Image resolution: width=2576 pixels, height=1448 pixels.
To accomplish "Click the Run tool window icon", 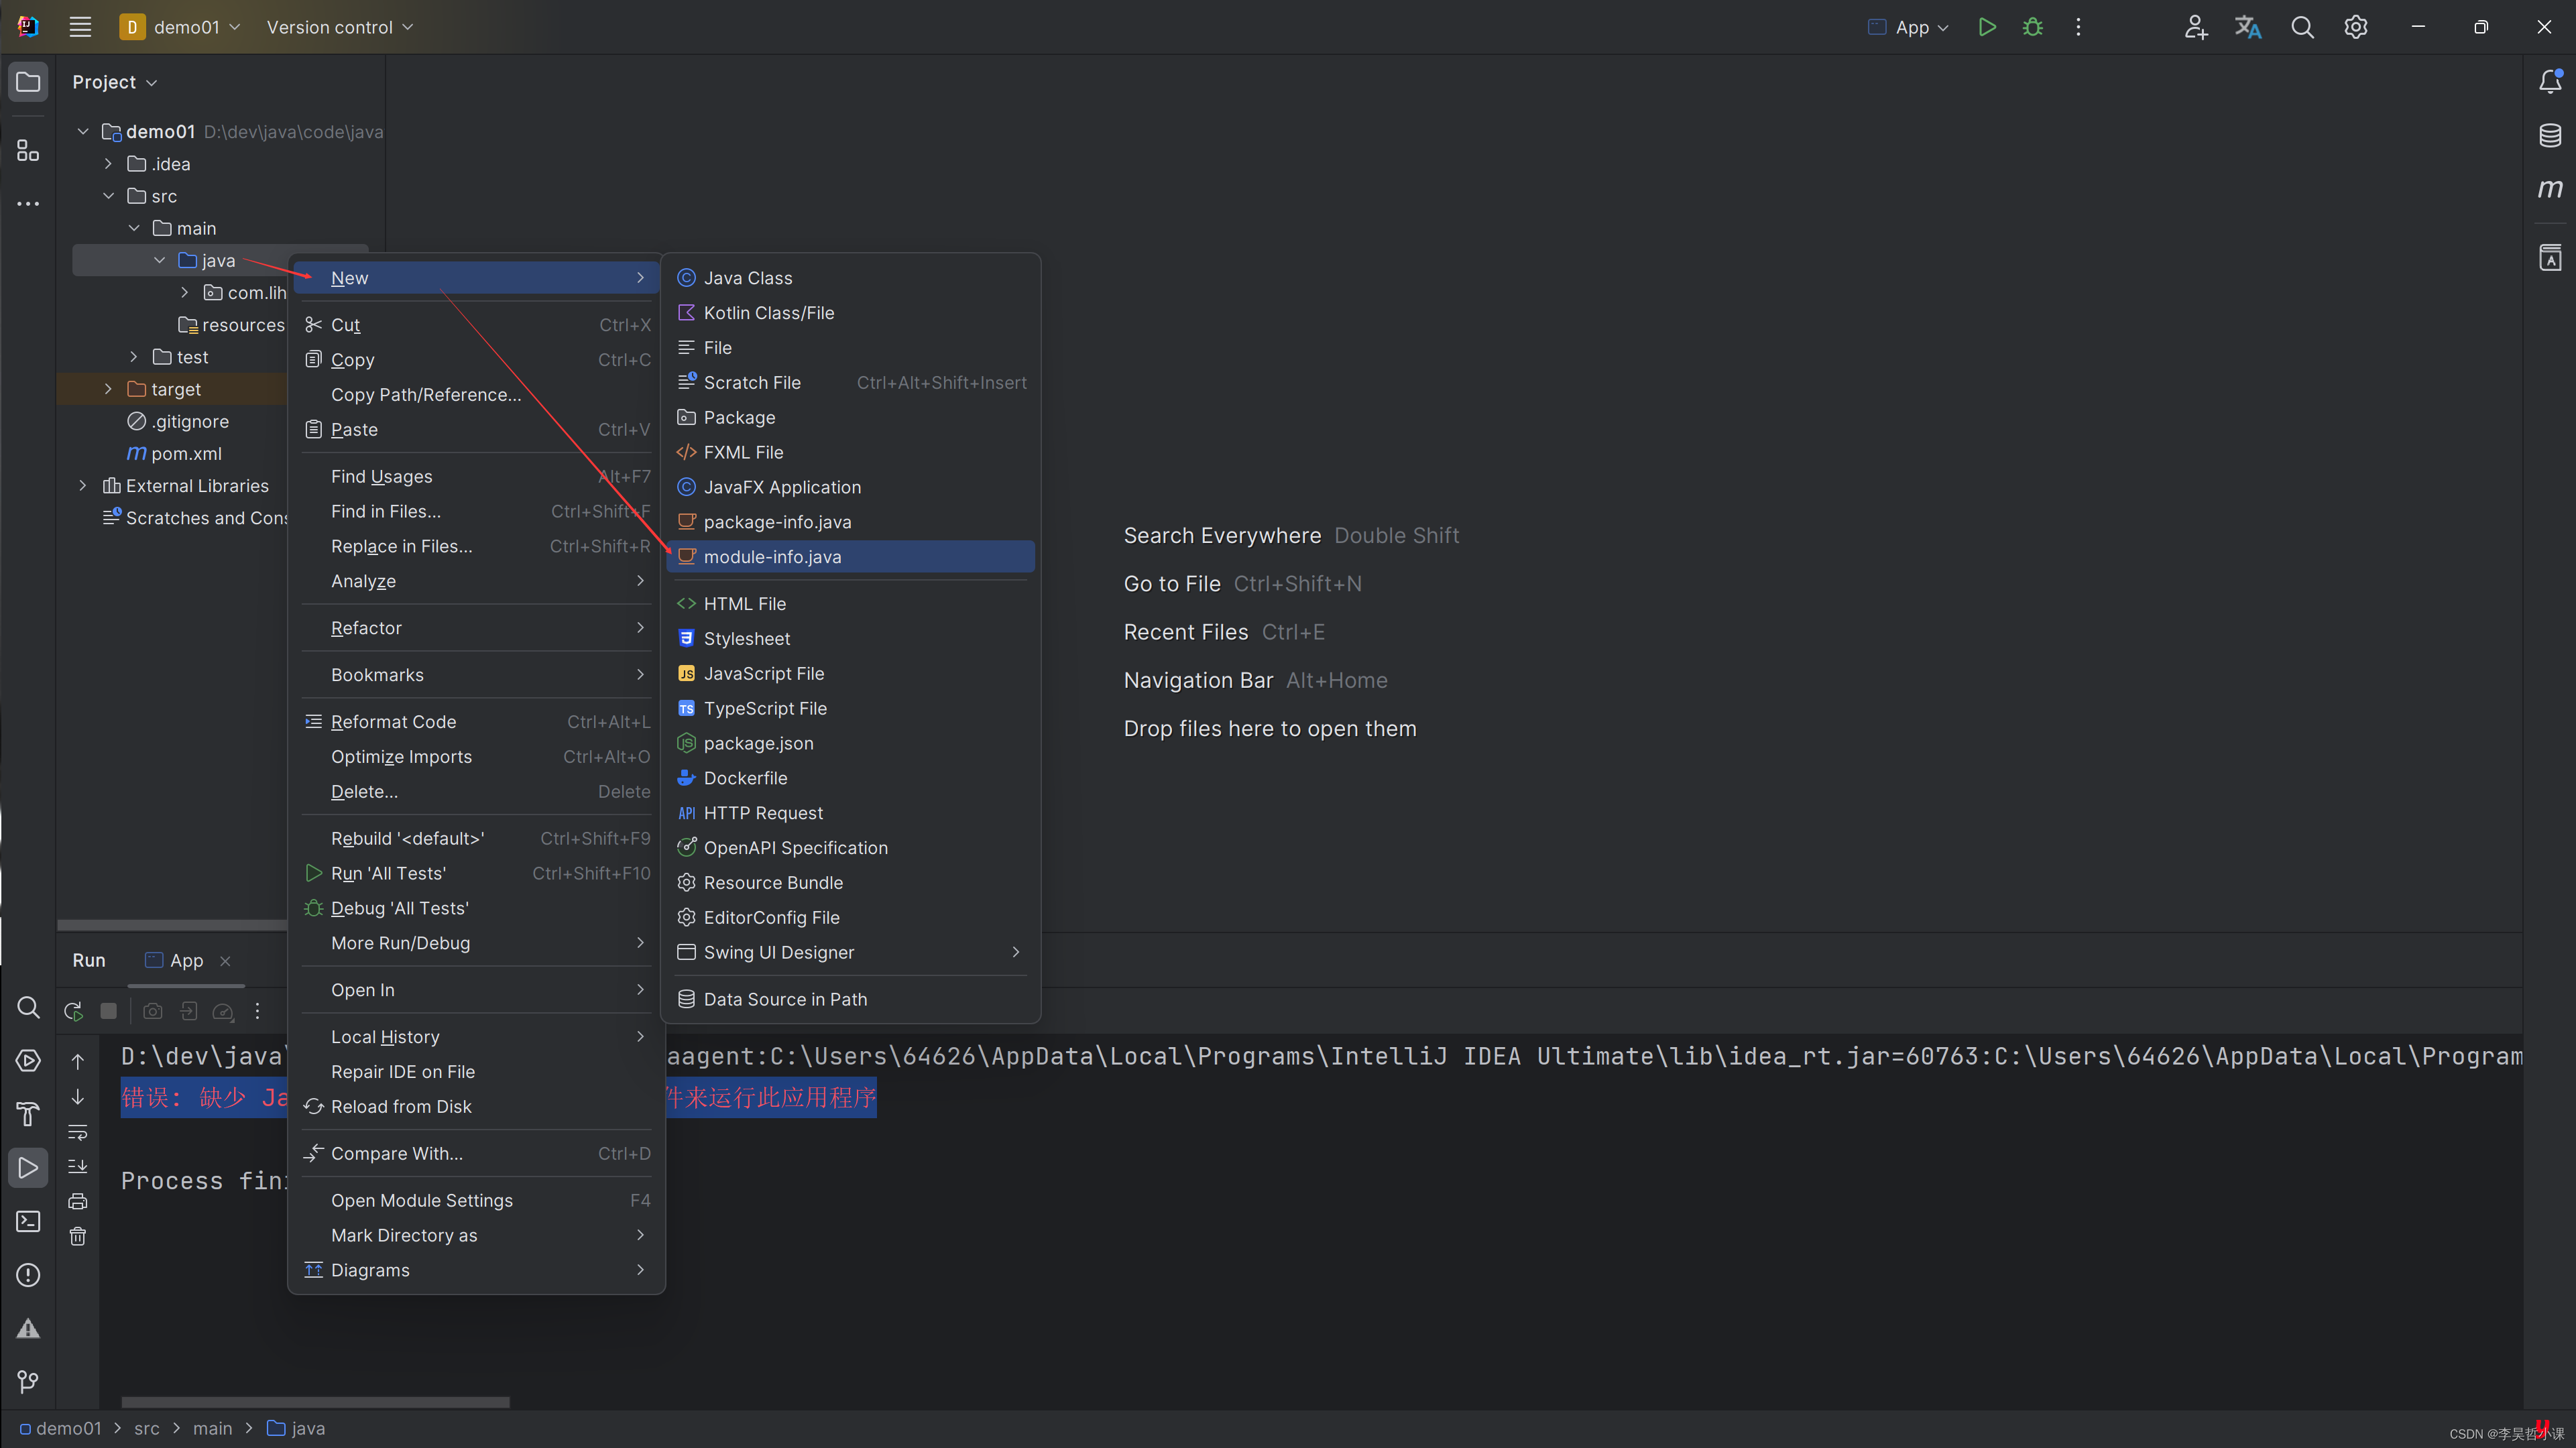I will (x=27, y=1167).
